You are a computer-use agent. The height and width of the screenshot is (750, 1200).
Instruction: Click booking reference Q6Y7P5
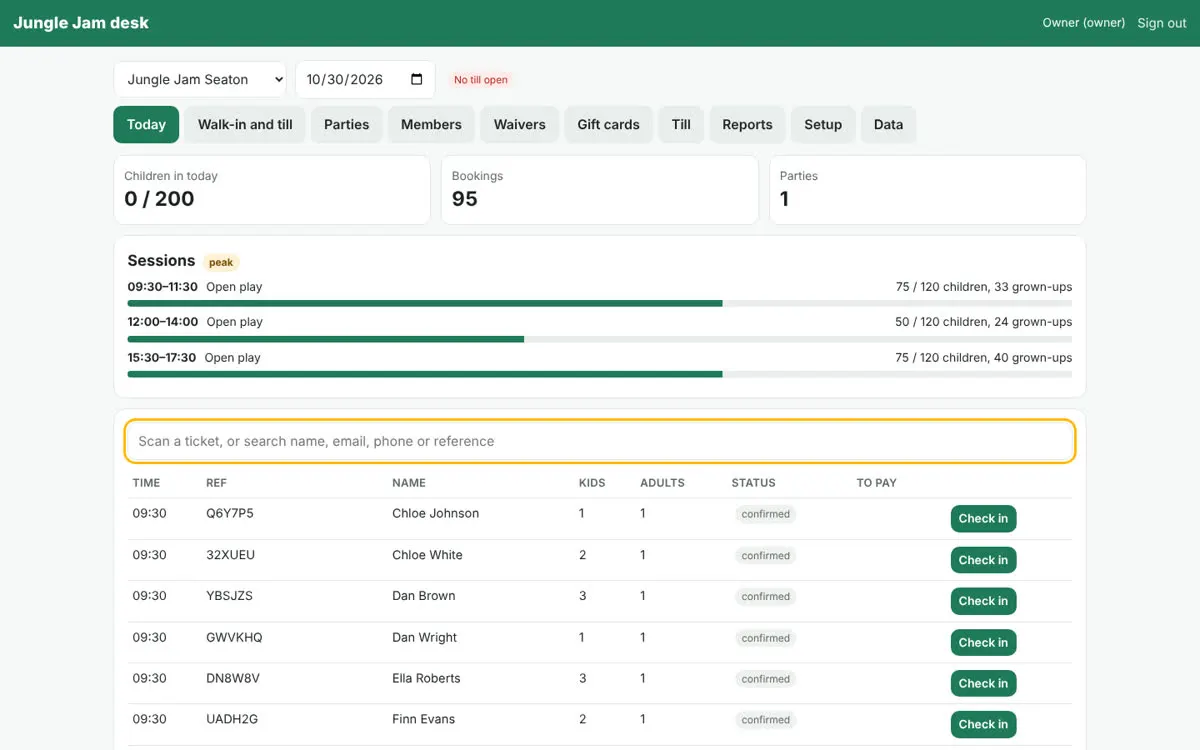coord(230,513)
